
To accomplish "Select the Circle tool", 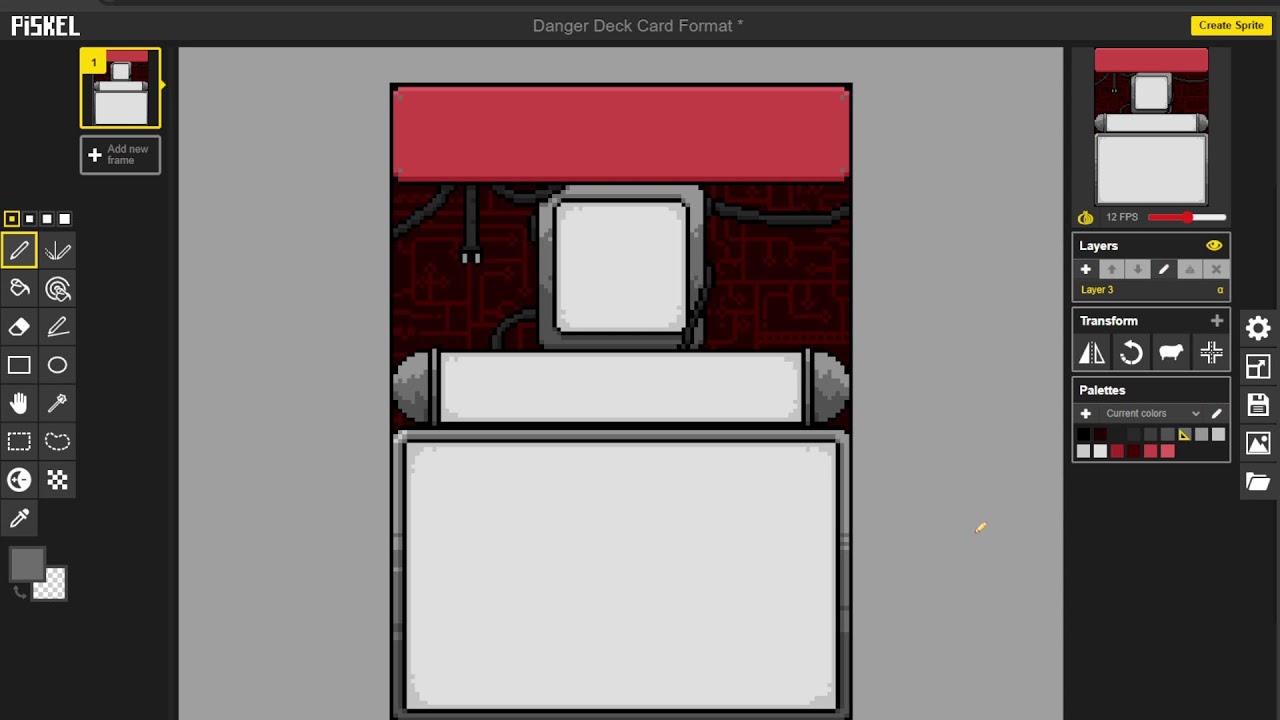I will pos(57,365).
